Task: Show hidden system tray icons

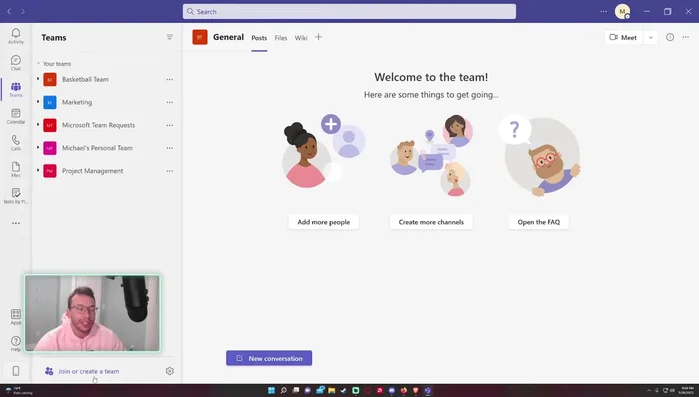Action: coord(649,391)
